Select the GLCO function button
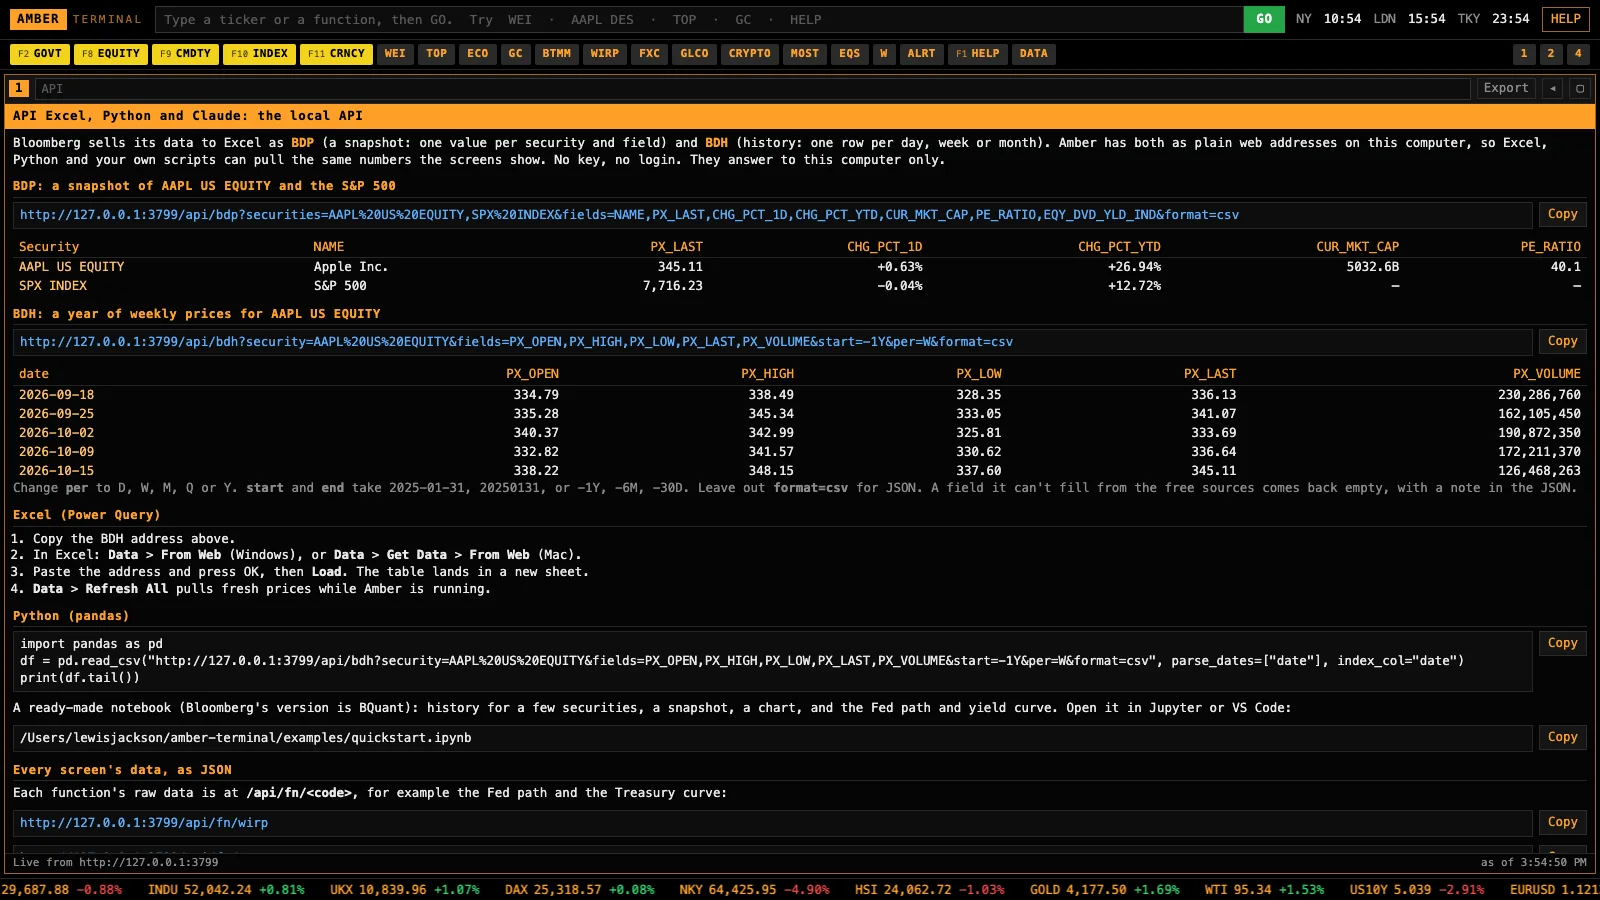Viewport: 1600px width, 900px height. point(695,54)
